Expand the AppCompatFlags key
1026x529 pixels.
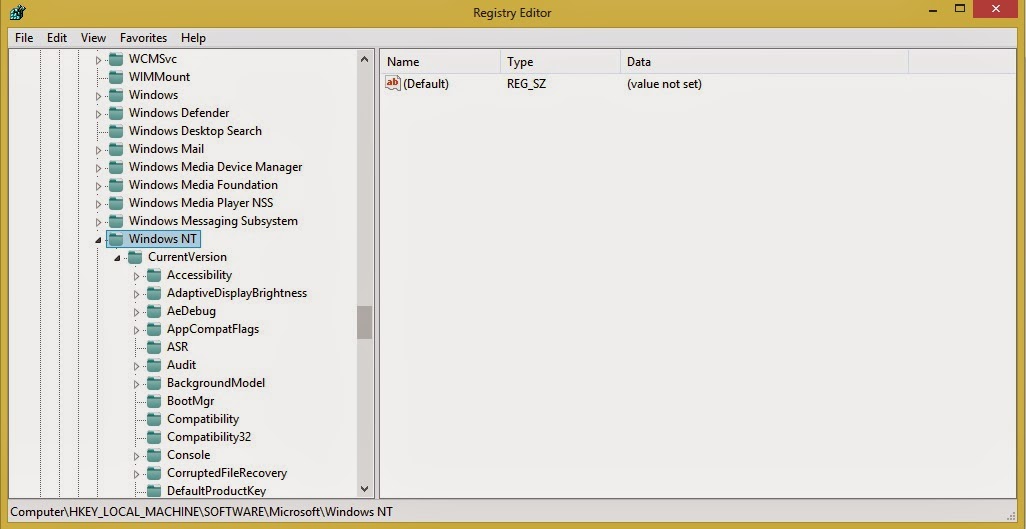tap(137, 330)
